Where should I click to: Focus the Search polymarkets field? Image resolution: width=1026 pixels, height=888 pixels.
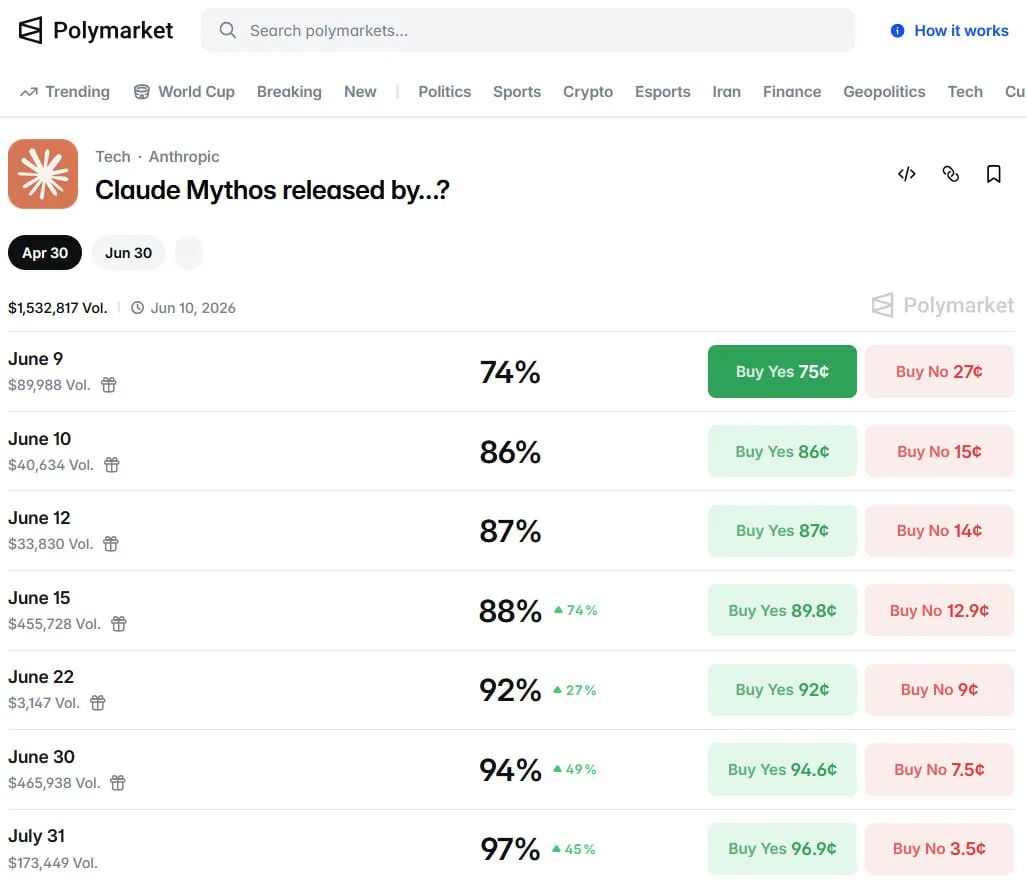(527, 30)
